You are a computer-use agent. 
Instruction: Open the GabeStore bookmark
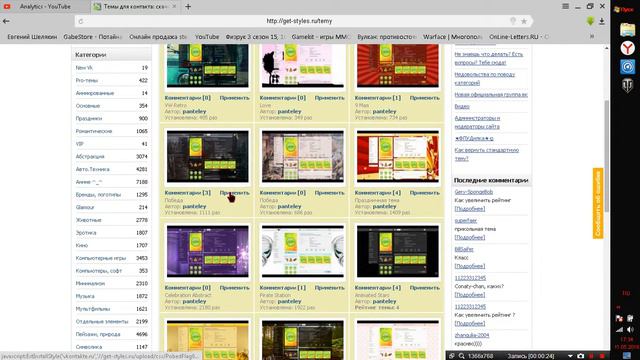click(93, 36)
